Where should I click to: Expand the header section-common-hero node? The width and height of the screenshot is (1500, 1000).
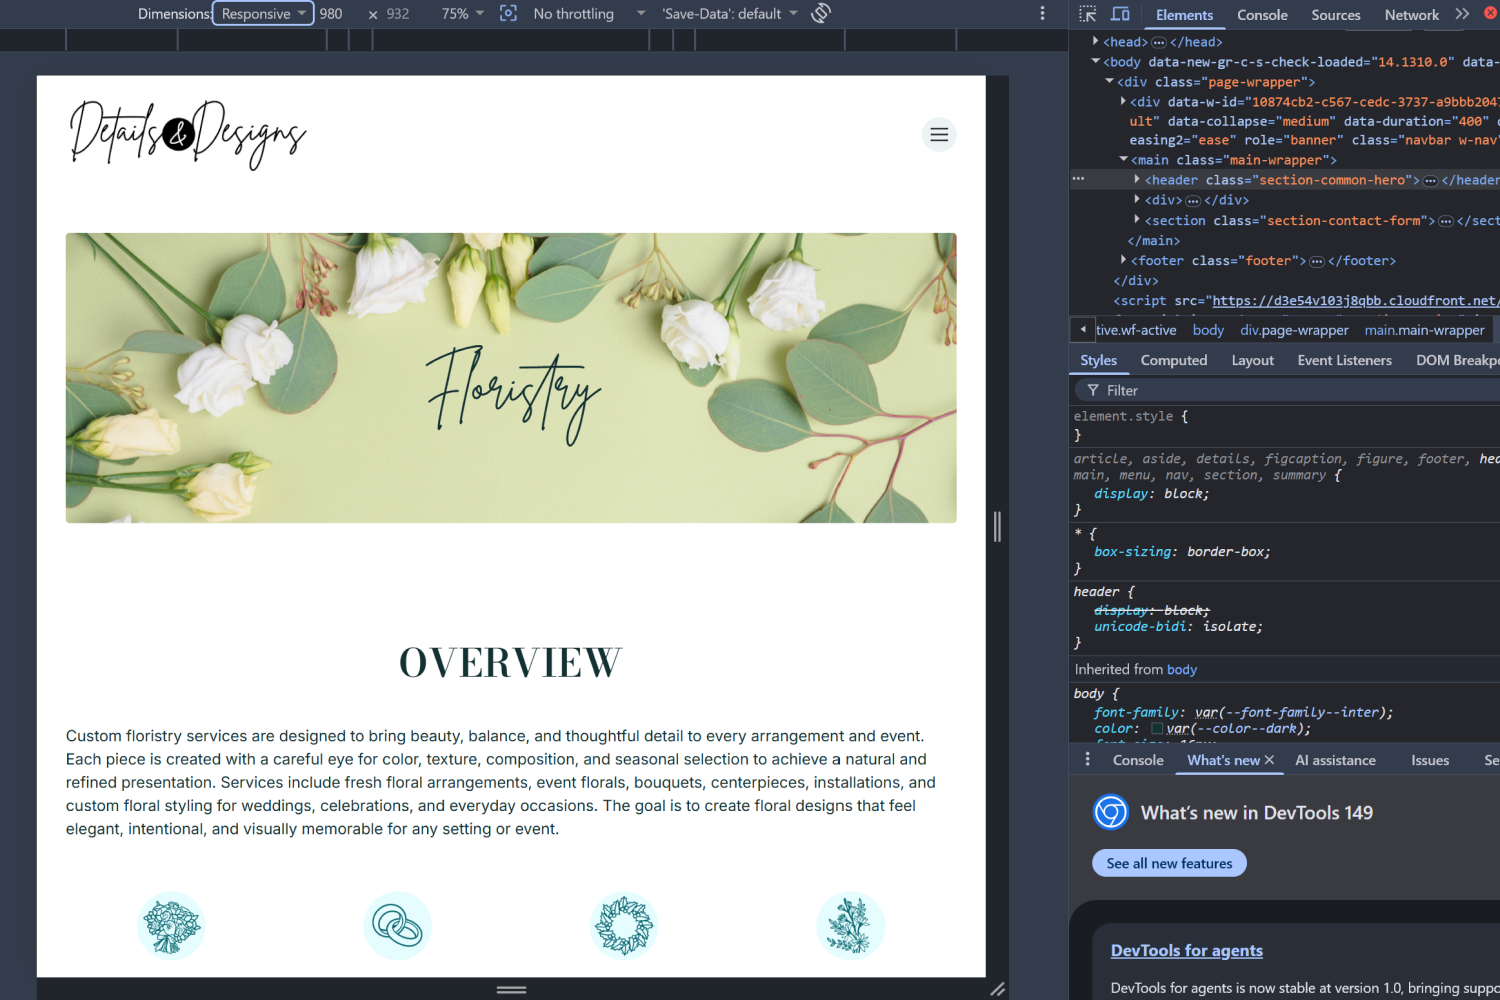click(x=1138, y=179)
